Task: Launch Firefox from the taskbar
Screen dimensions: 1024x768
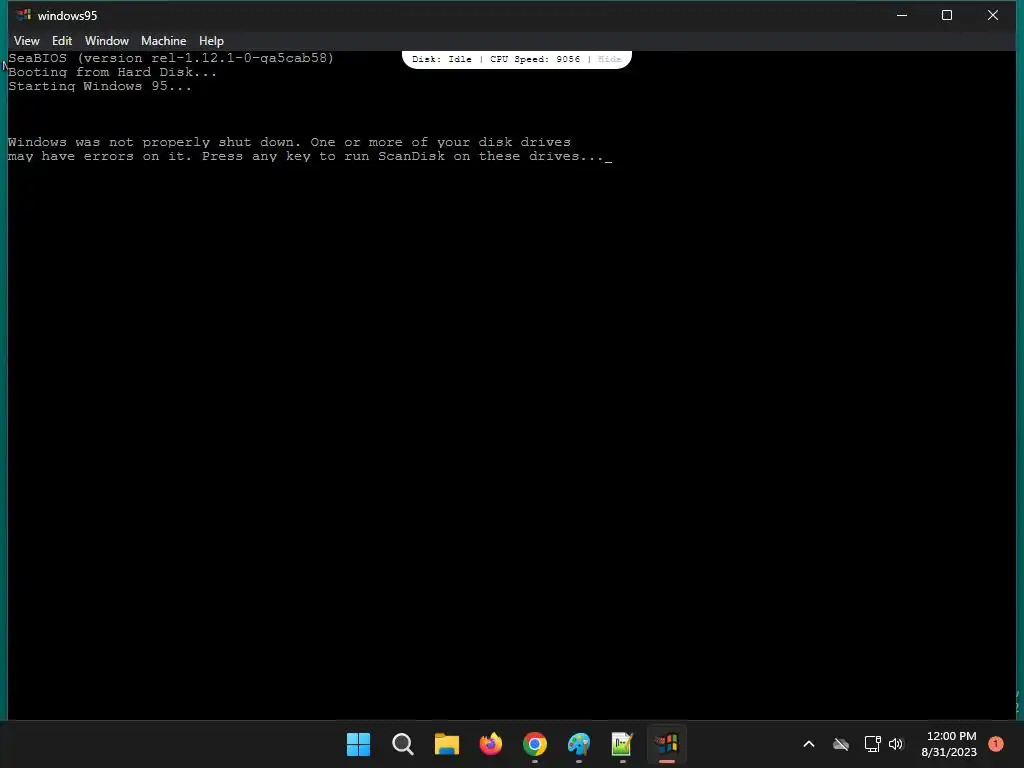Action: point(490,744)
